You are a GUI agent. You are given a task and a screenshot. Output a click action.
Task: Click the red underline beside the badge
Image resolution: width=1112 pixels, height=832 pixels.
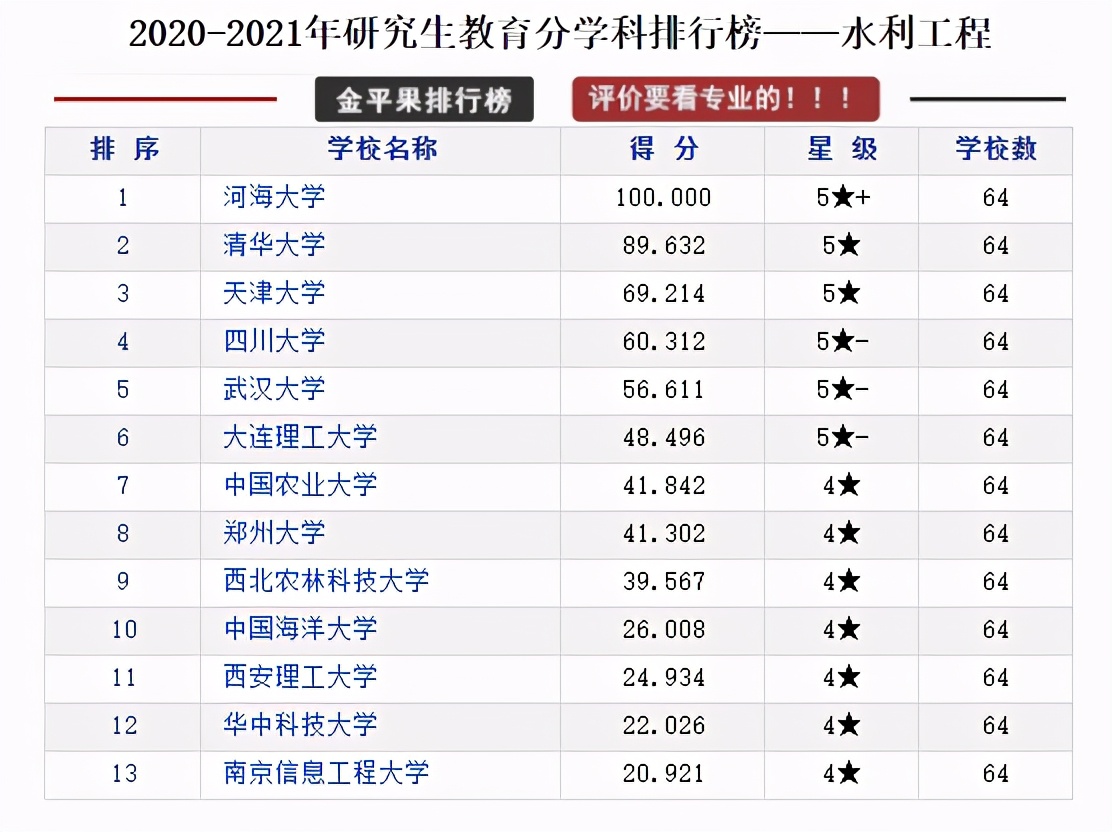tap(166, 99)
